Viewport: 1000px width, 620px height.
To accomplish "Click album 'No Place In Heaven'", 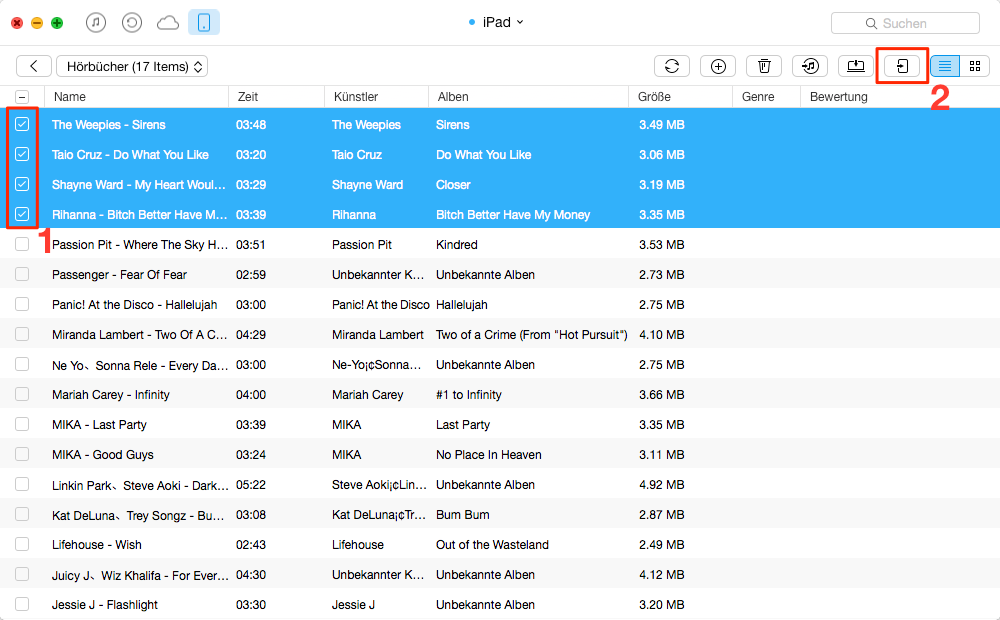I will click(489, 455).
